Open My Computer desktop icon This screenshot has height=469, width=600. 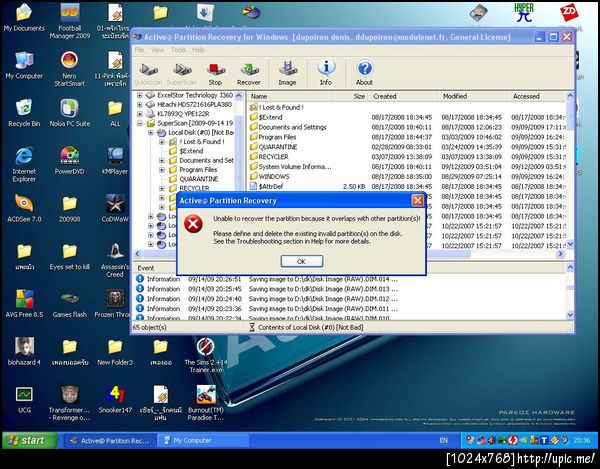(x=24, y=65)
